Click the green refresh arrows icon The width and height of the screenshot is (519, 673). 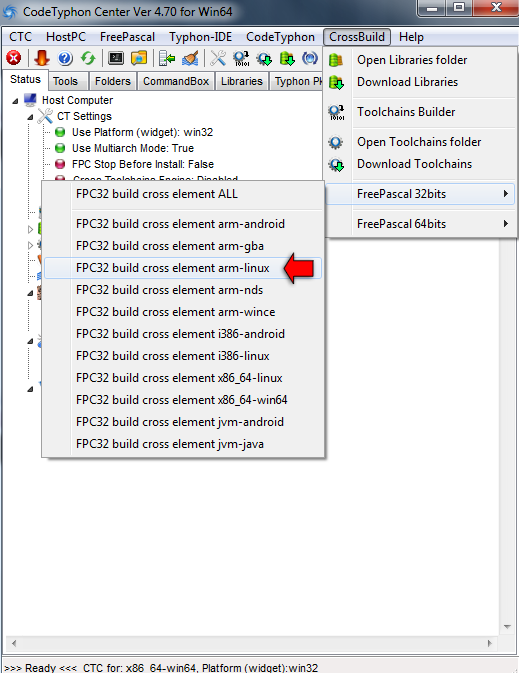pos(88,58)
